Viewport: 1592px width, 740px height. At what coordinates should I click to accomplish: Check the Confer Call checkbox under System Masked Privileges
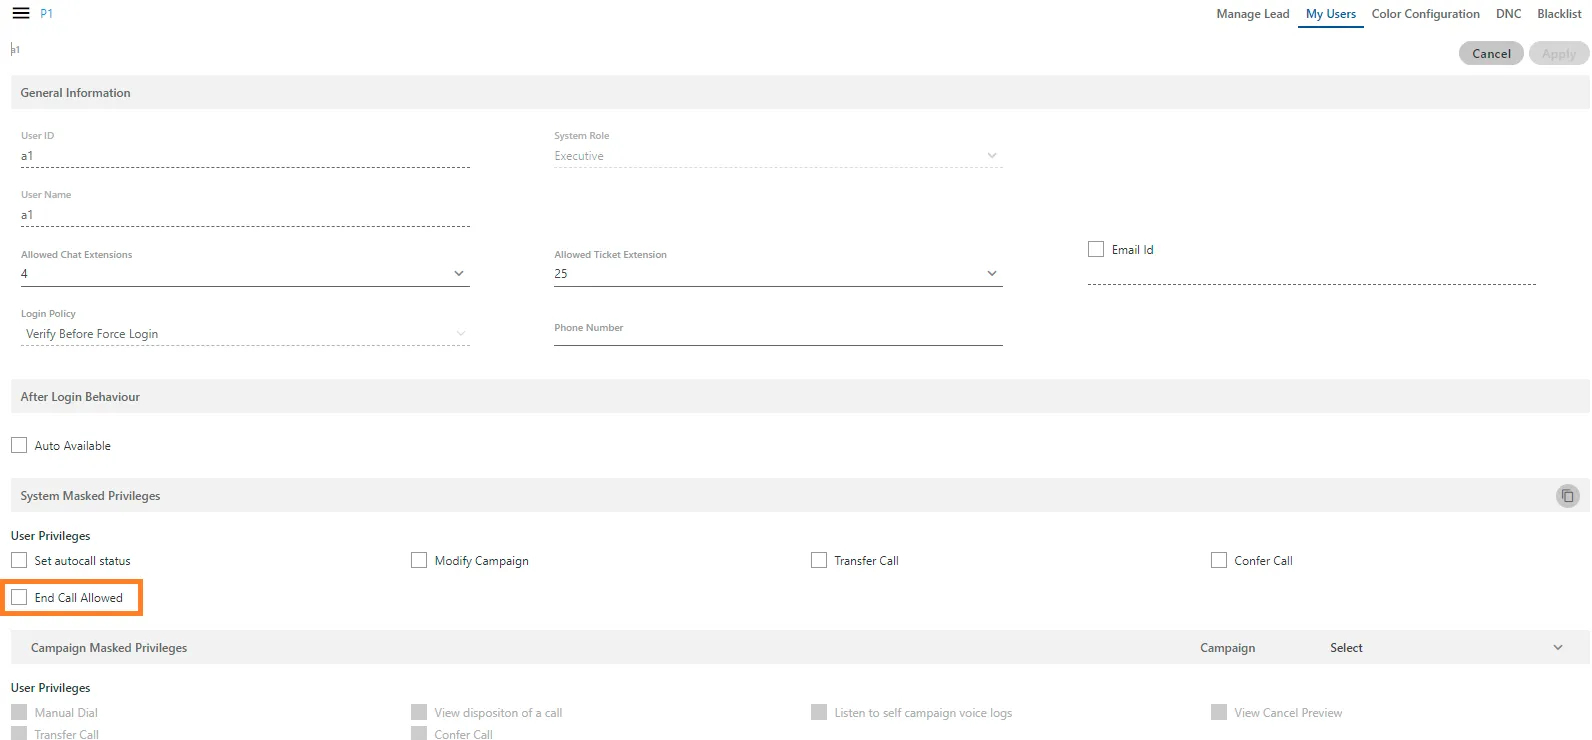[1219, 560]
